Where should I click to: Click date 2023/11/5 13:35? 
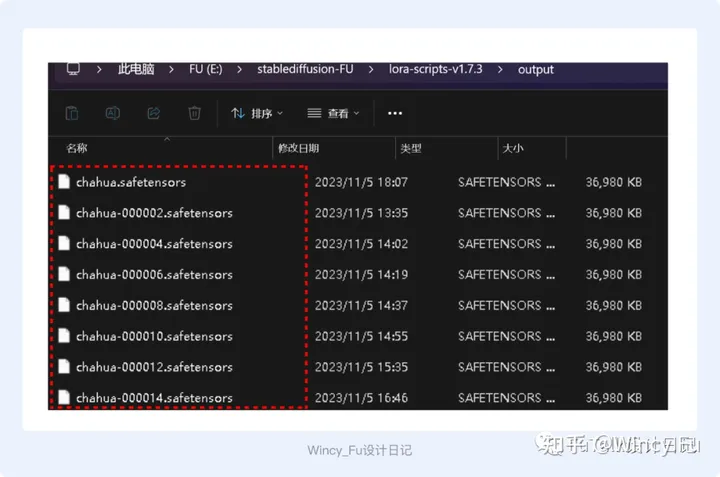click(361, 213)
